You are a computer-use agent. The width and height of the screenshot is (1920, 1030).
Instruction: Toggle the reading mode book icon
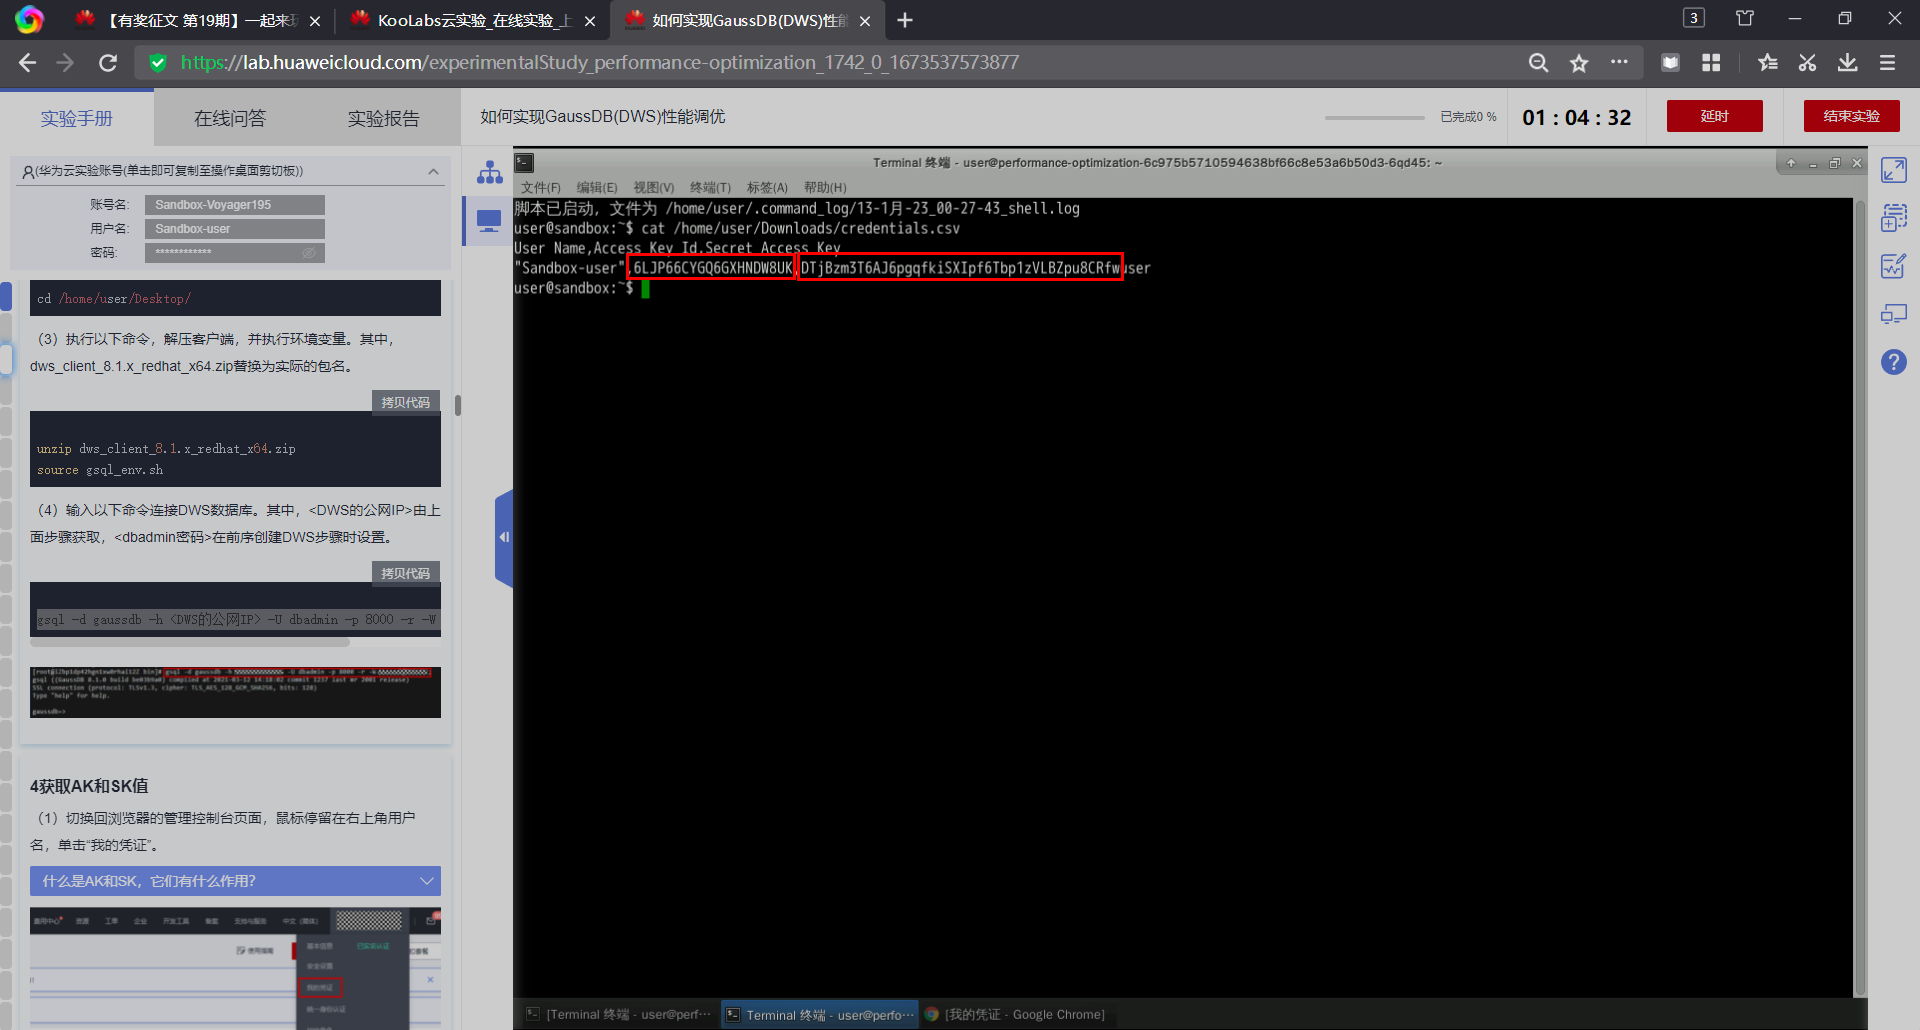1670,63
